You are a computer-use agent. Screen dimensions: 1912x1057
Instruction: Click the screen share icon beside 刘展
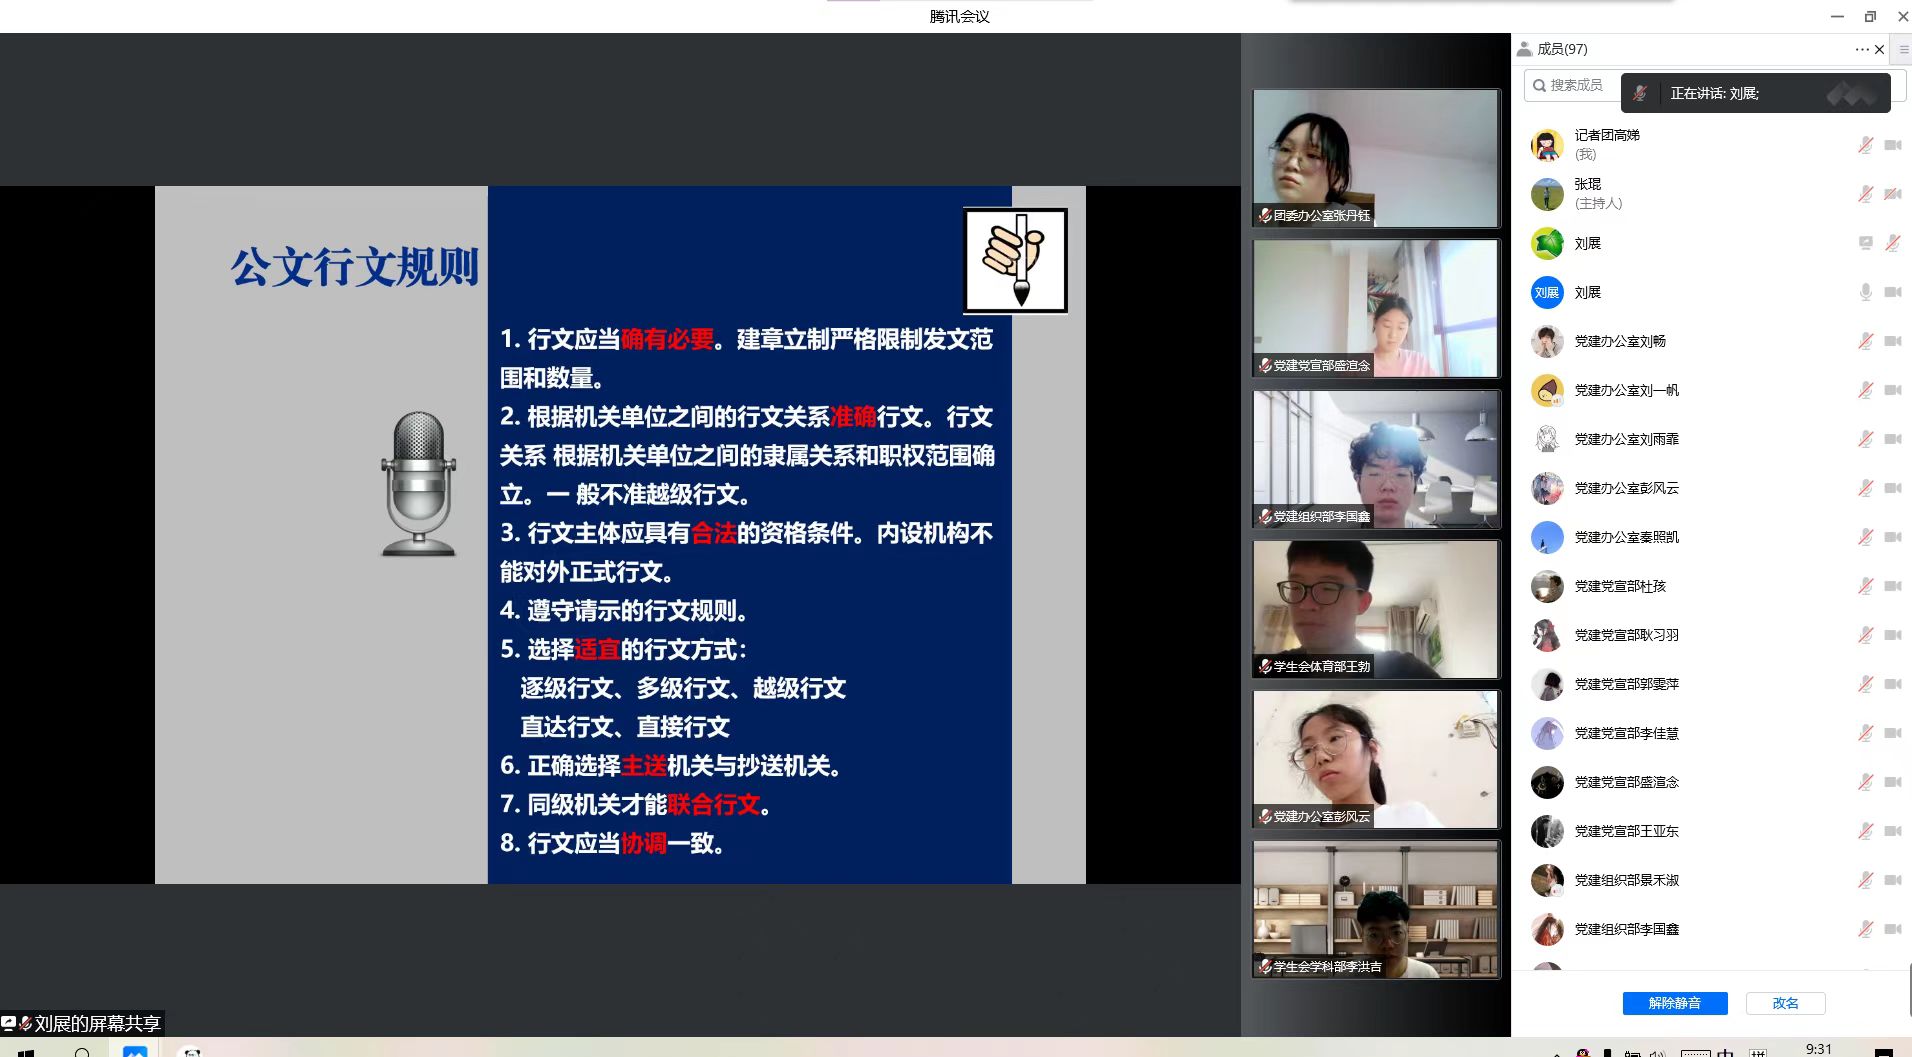coord(1865,243)
